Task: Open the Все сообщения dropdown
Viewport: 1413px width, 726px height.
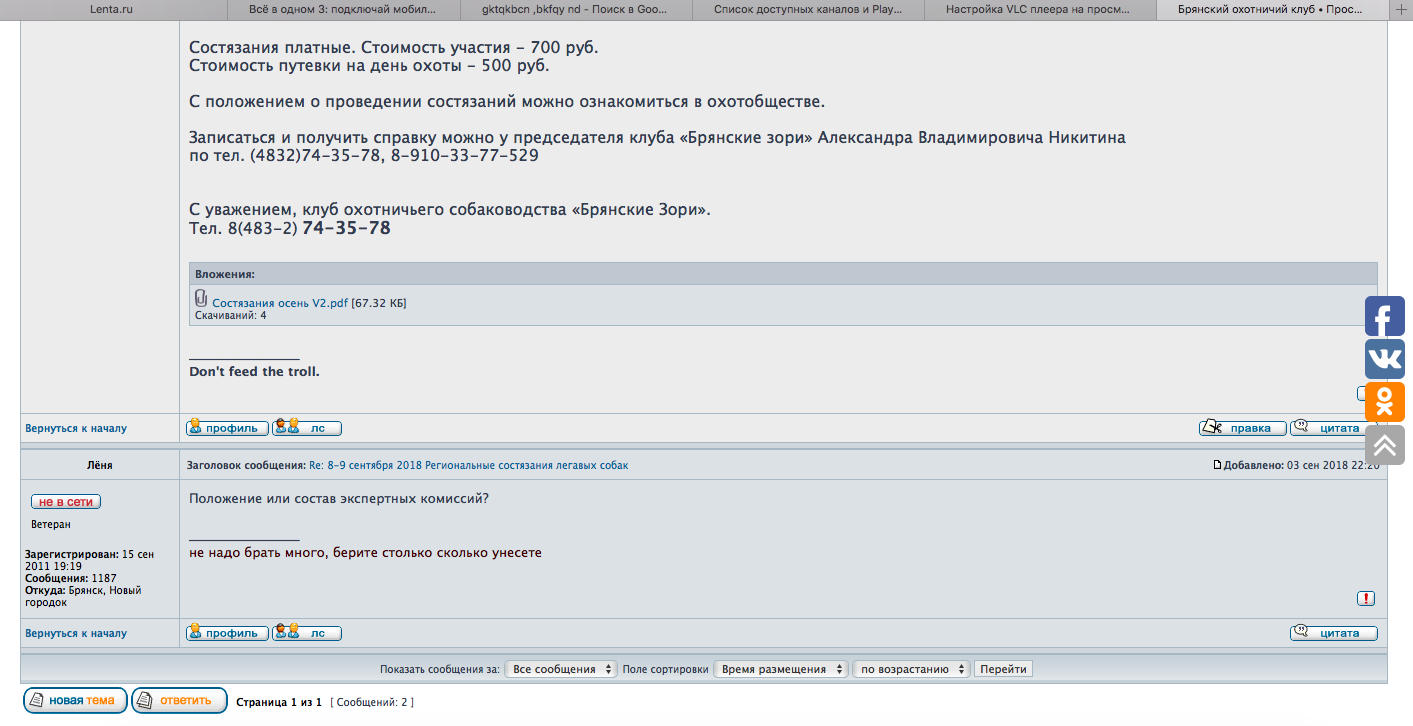Action: tap(561, 669)
